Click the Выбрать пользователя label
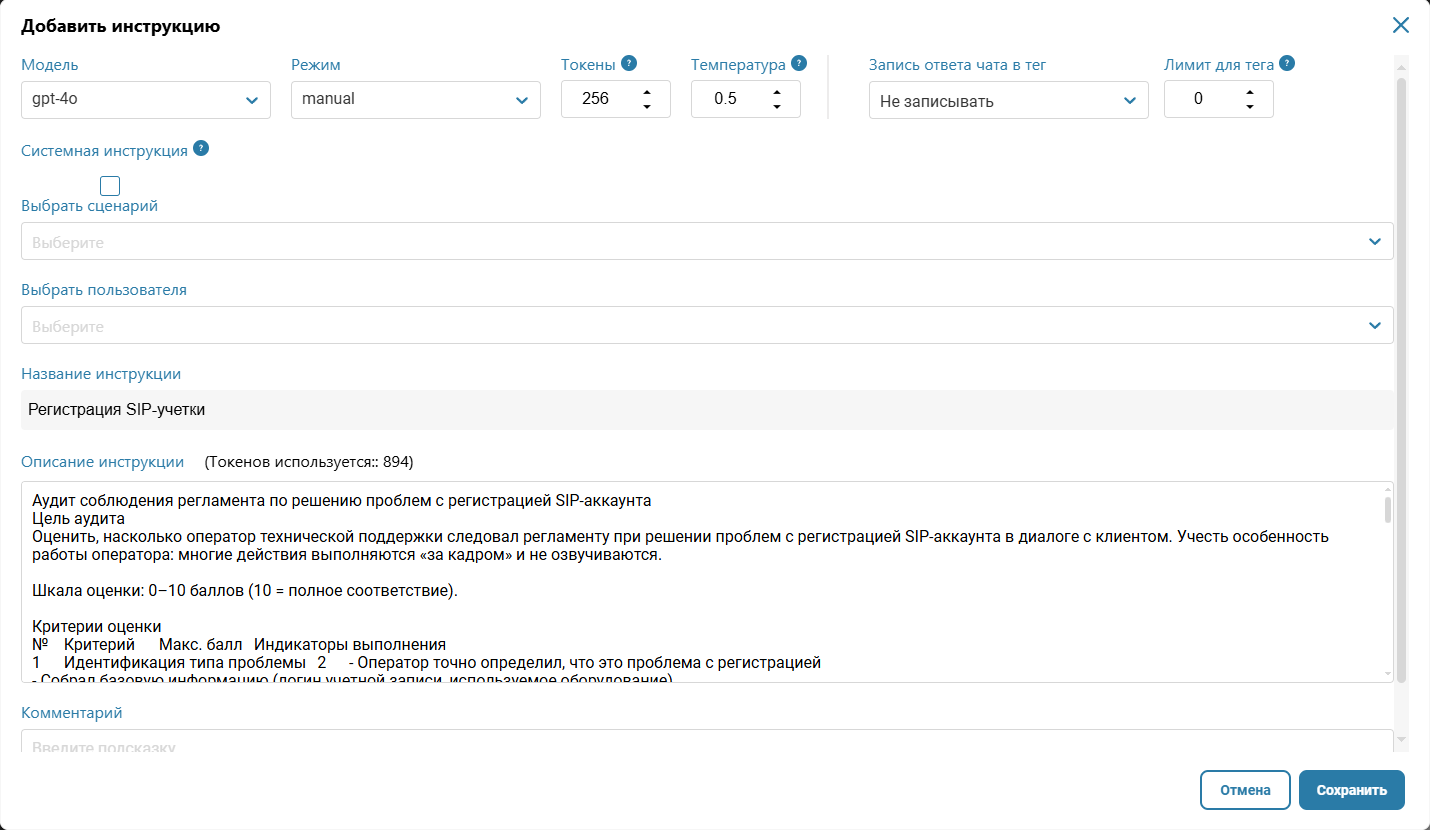The width and height of the screenshot is (1430, 830). point(104,290)
